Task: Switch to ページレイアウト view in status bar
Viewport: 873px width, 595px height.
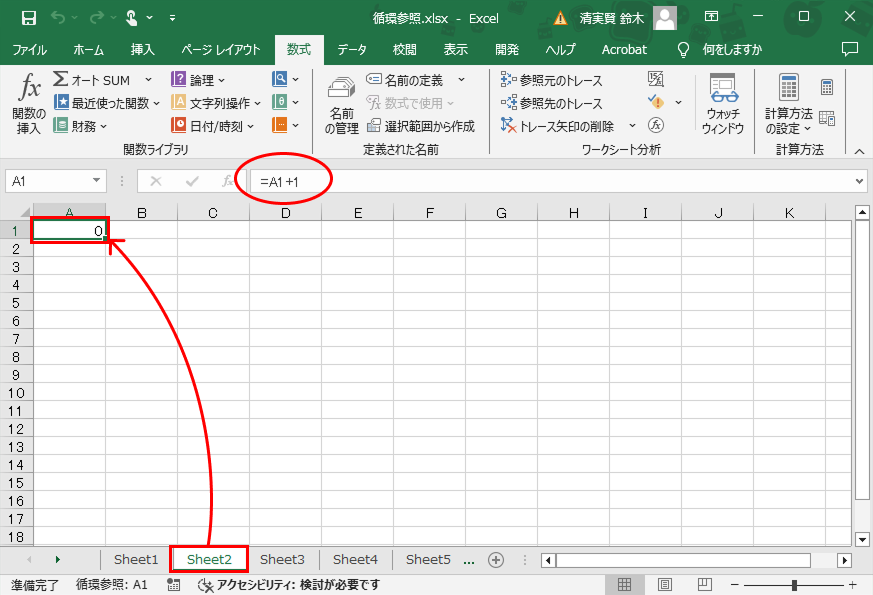Action: coord(664,583)
